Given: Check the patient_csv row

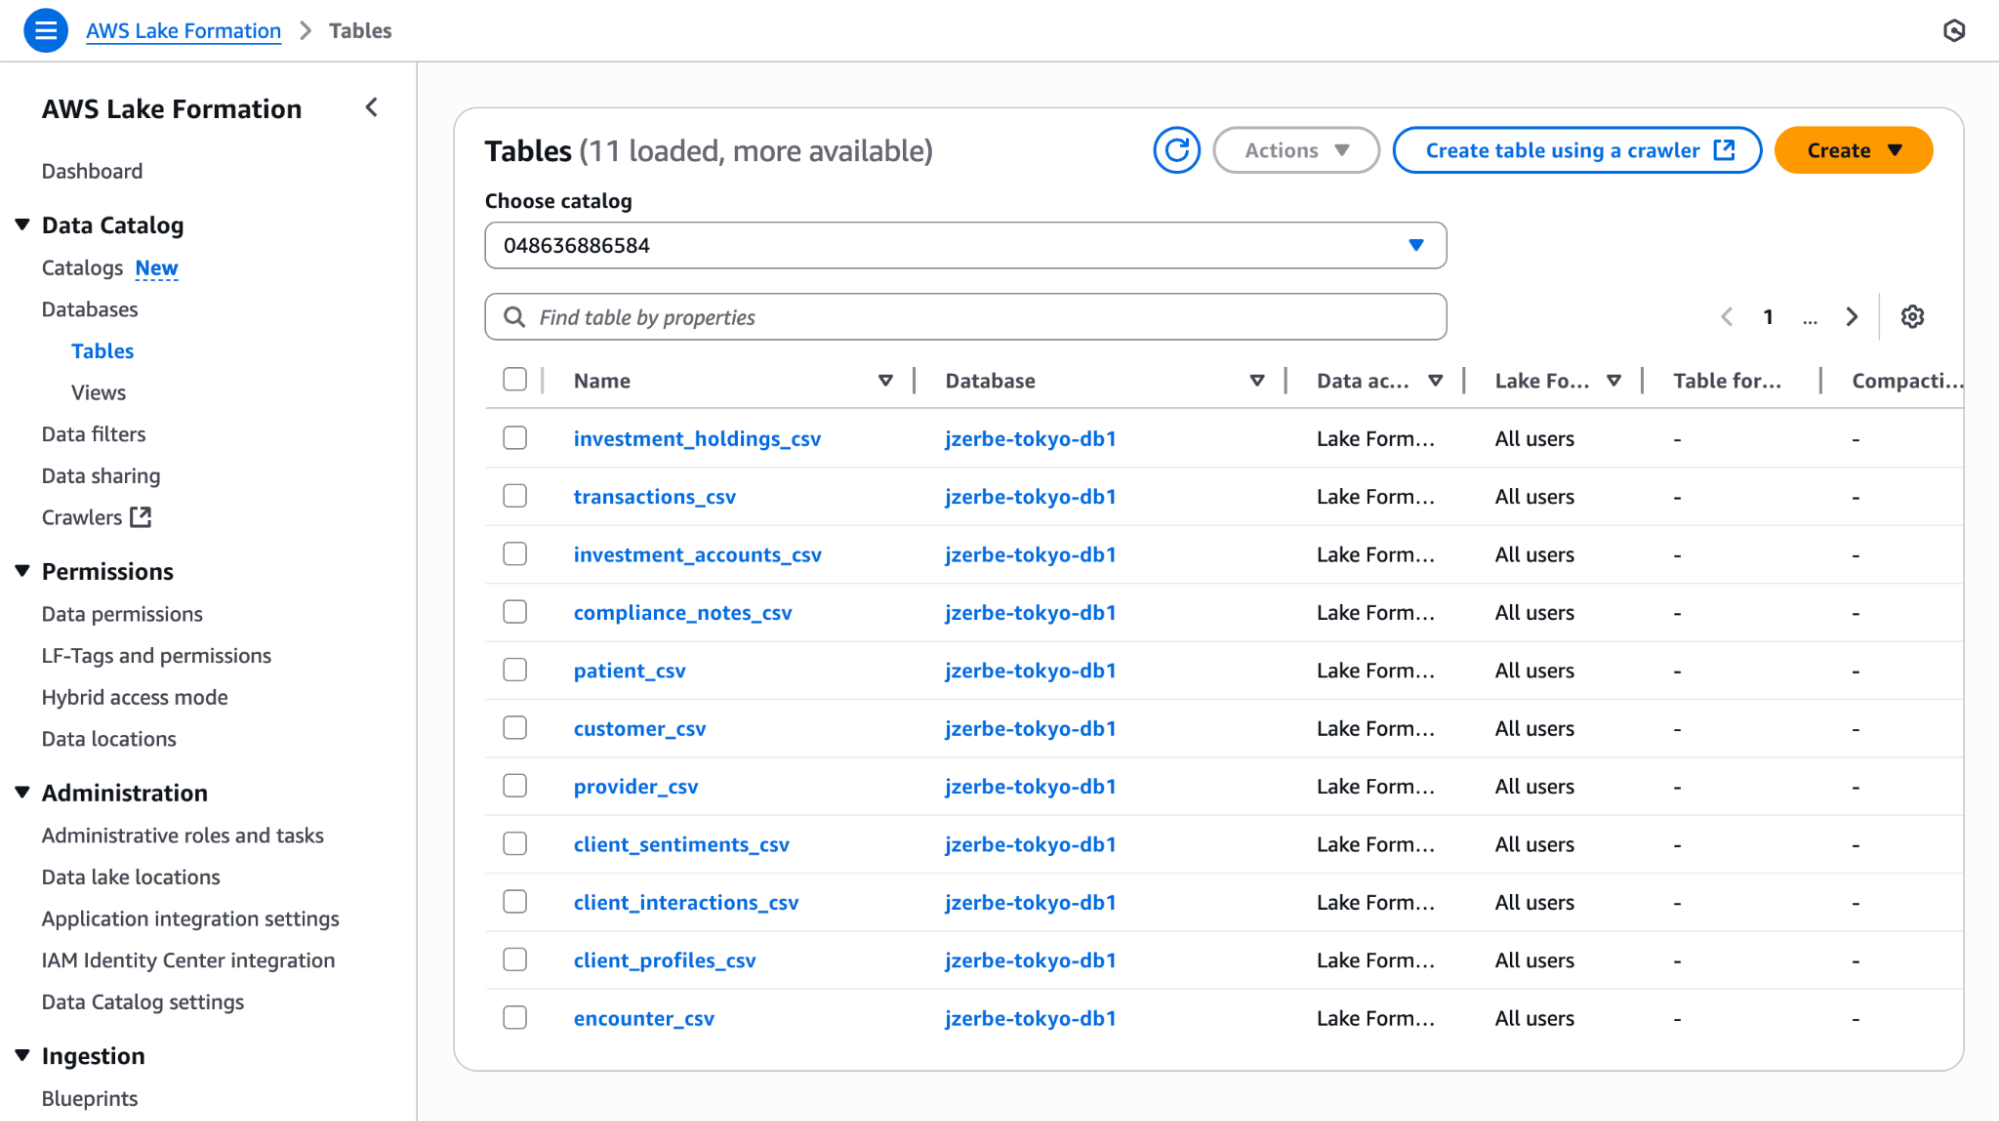Looking at the screenshot, I should [x=515, y=670].
